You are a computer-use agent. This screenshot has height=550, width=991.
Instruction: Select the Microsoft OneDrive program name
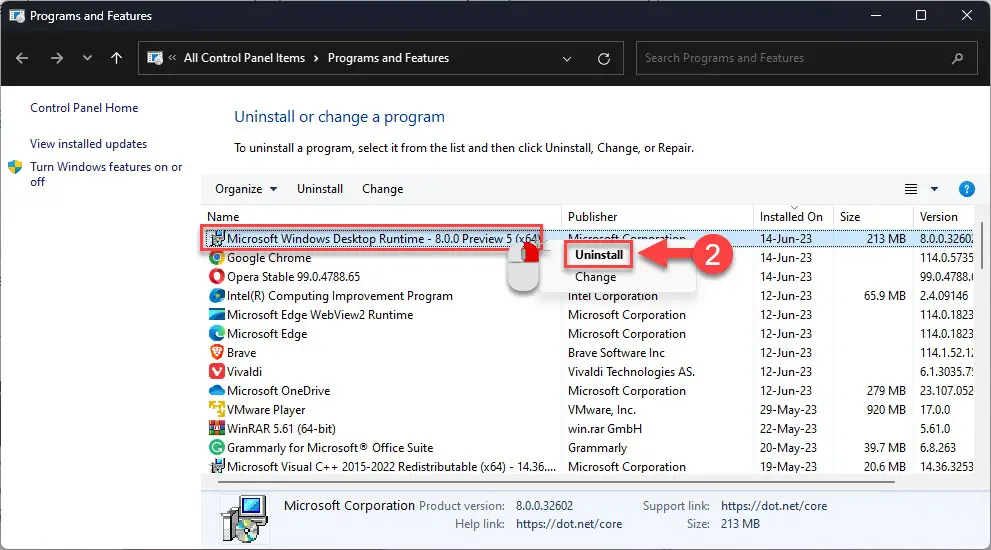point(279,391)
